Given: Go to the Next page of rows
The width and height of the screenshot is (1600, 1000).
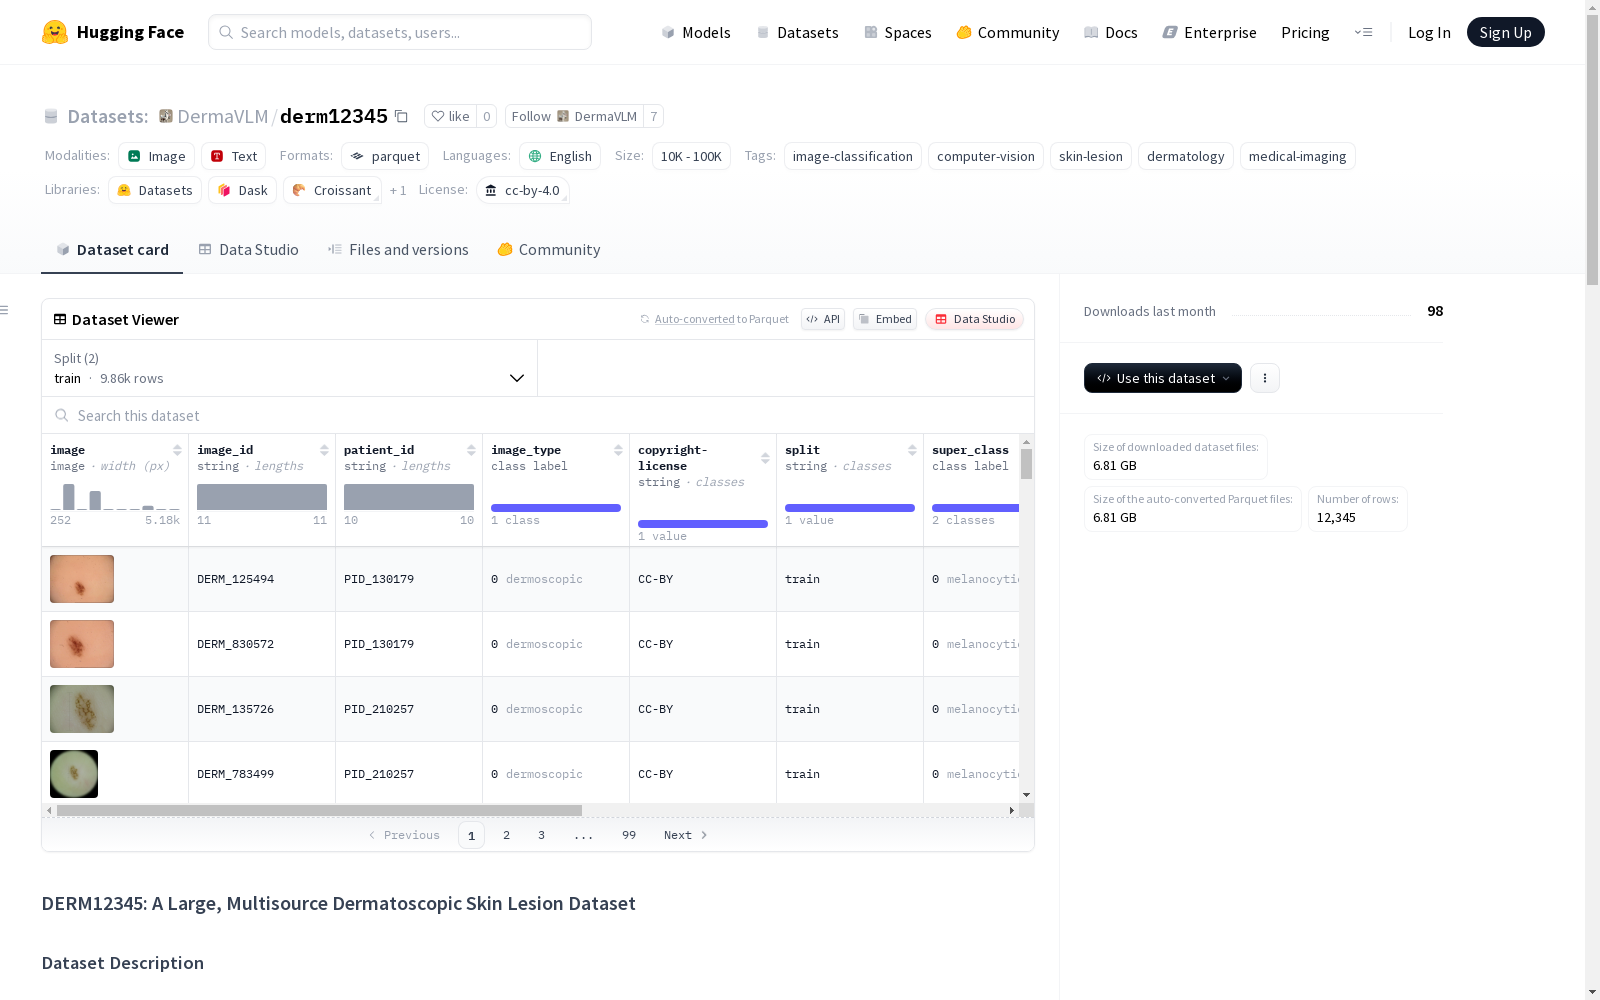Looking at the screenshot, I should [686, 835].
